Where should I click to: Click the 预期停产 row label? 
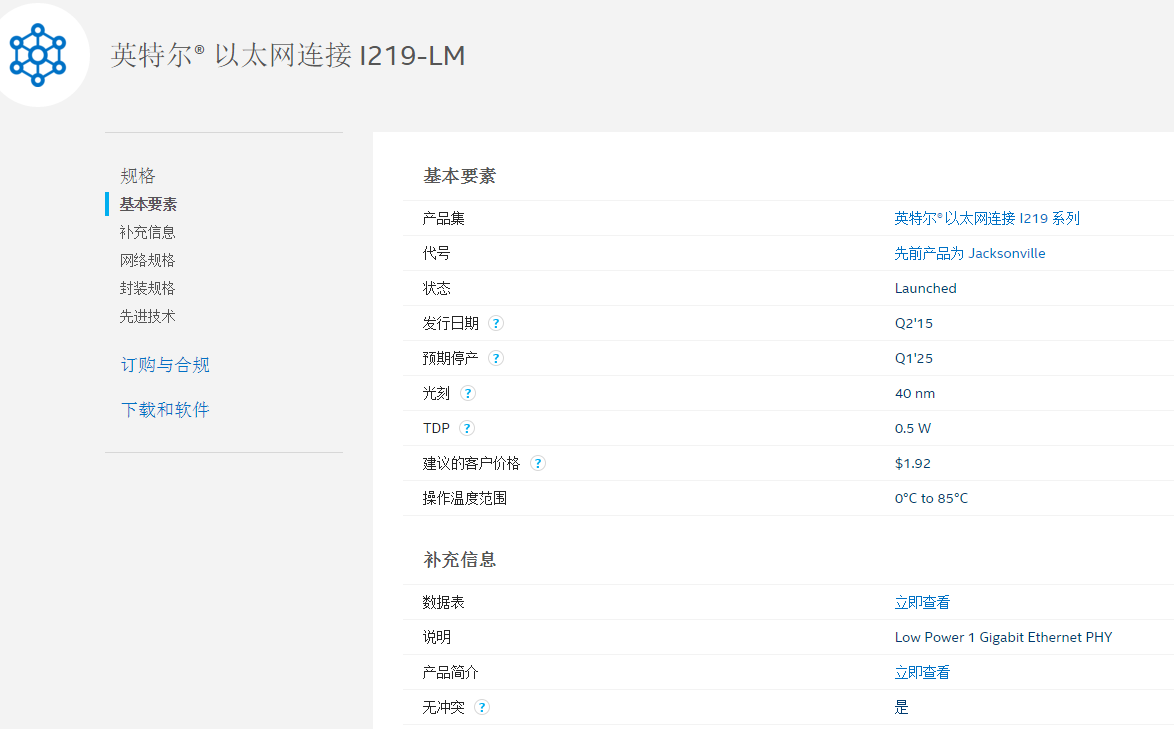(x=450, y=359)
